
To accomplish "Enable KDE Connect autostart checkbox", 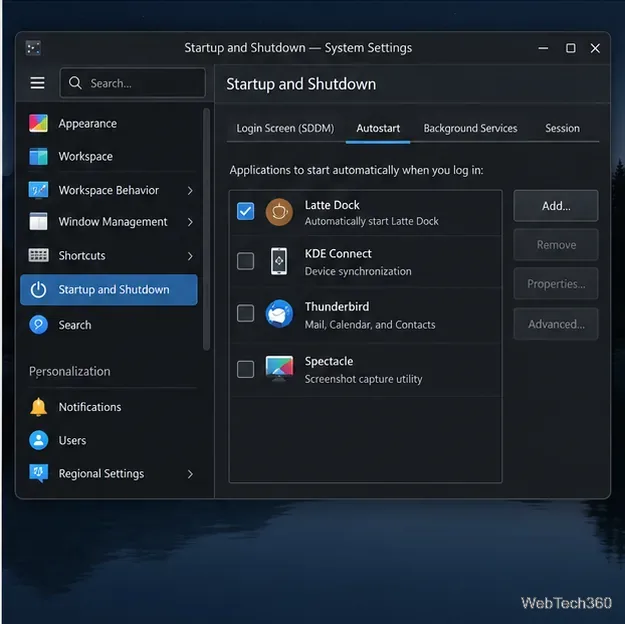I will 245,261.
